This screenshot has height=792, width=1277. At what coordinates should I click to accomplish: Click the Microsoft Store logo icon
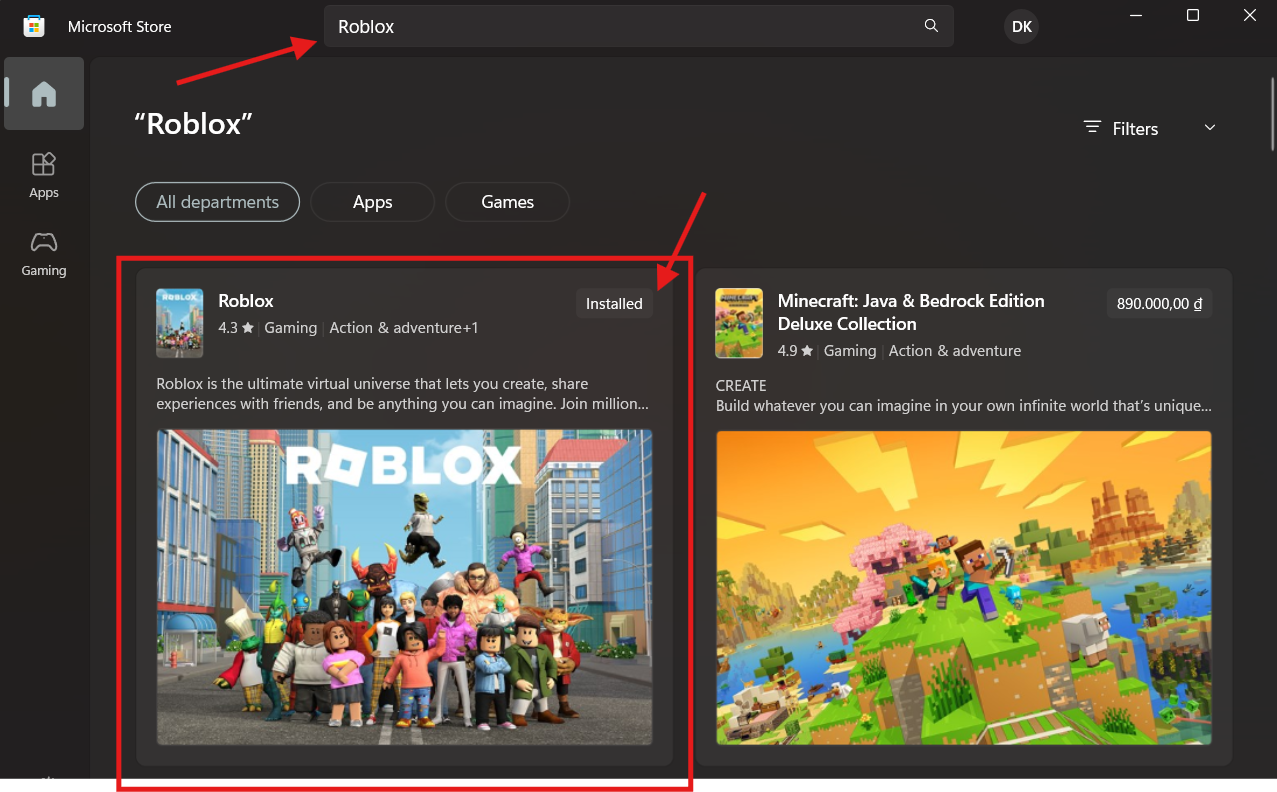(34, 27)
